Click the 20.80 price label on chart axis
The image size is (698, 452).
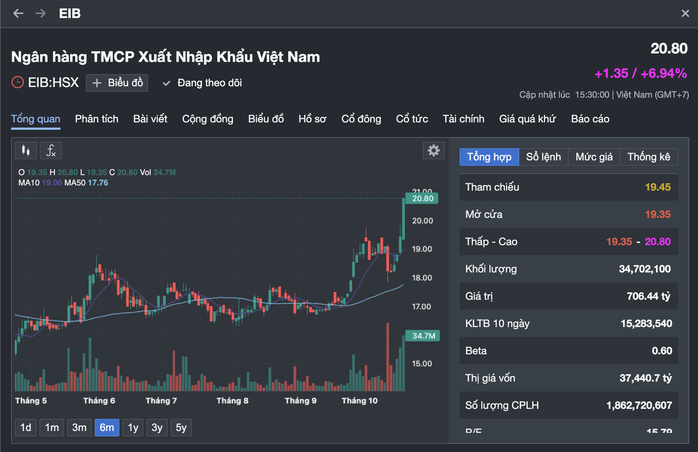422,198
